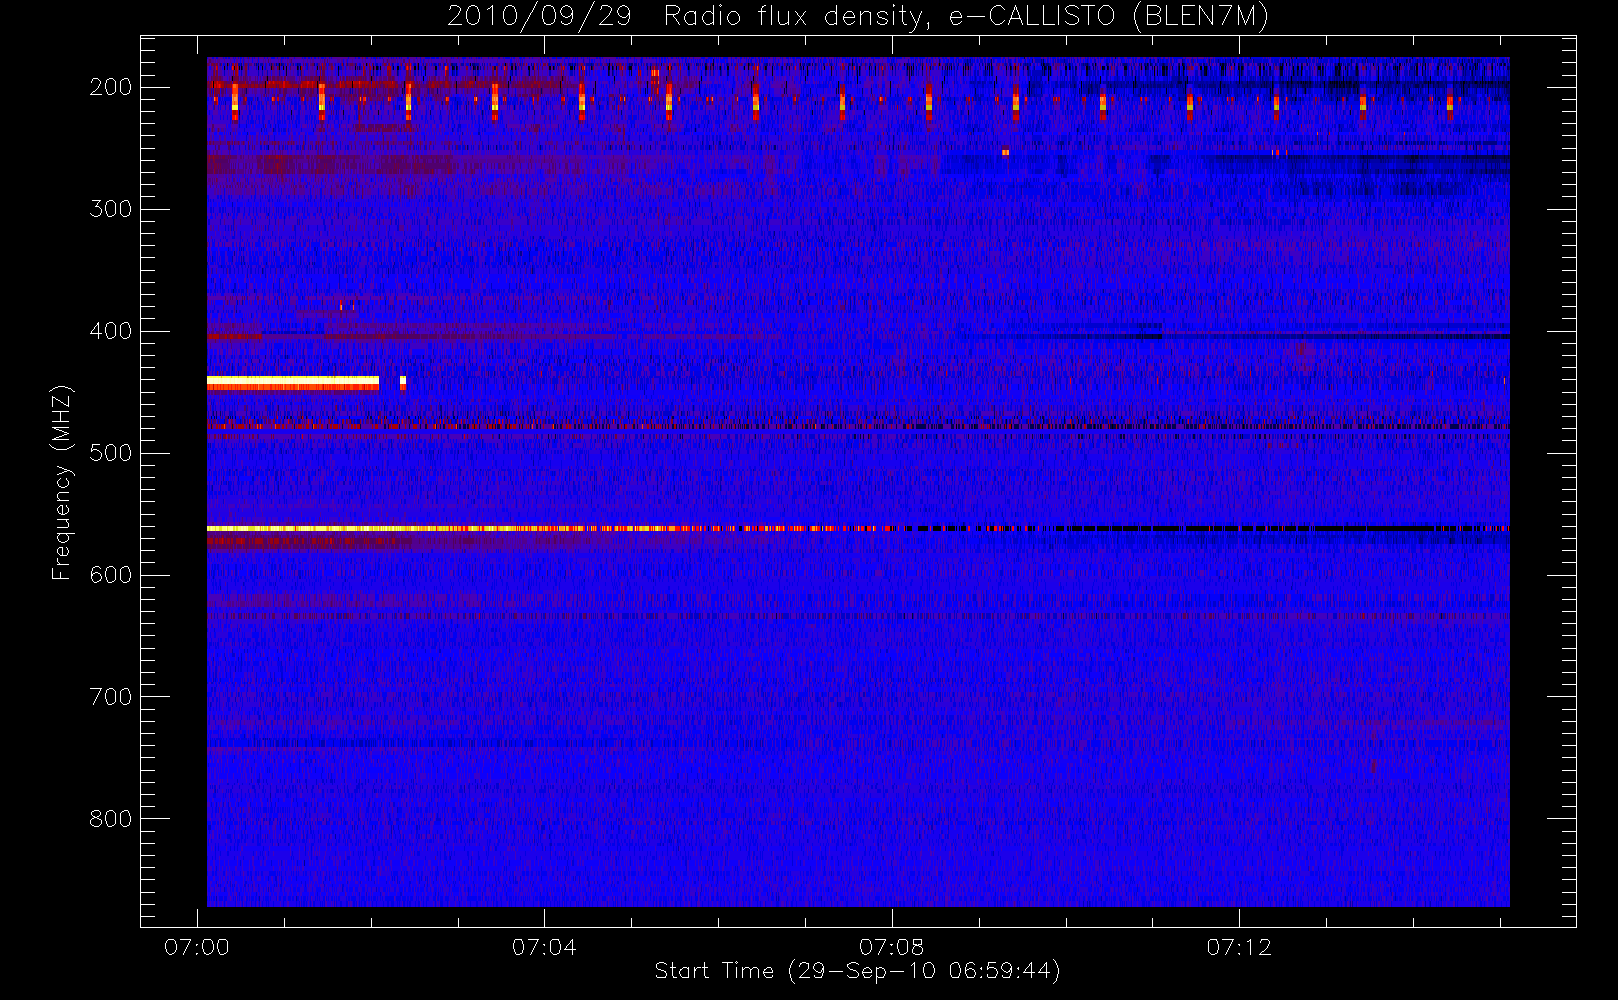Click the 300 frequency tick label
1618x1000 pixels.
coord(111,209)
